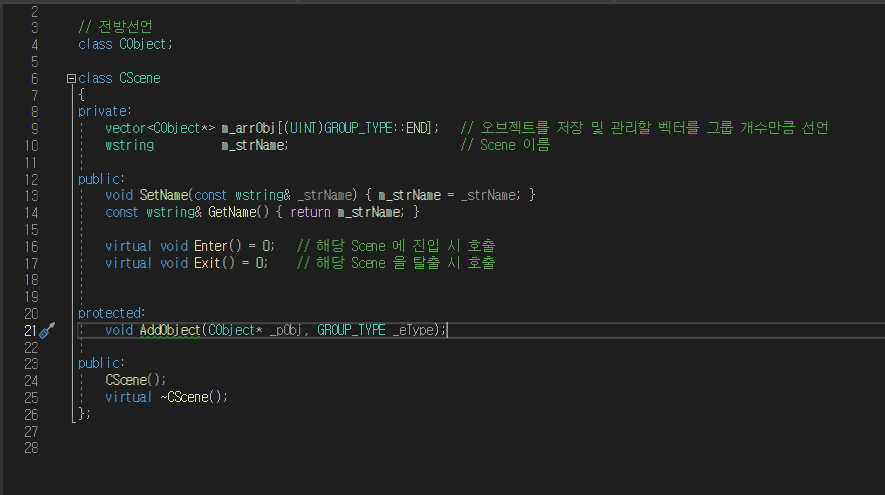
Task: Click the class CObject forward declaration
Action: pos(125,44)
